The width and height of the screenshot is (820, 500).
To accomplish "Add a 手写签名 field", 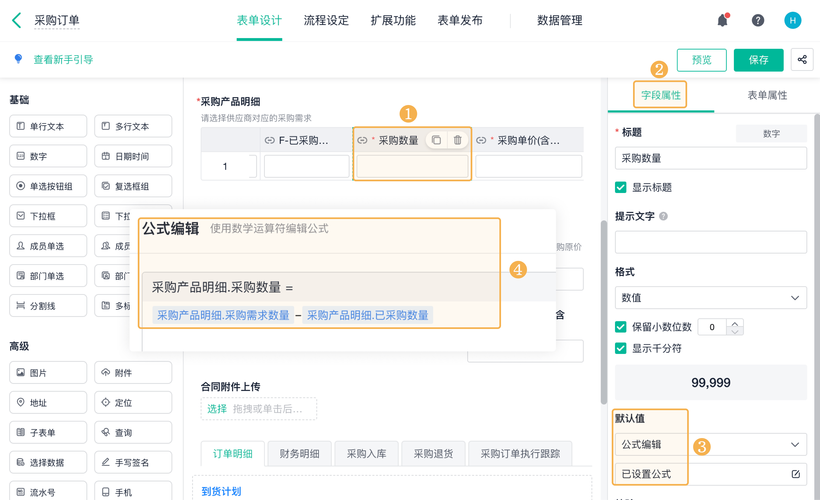I will (133, 462).
